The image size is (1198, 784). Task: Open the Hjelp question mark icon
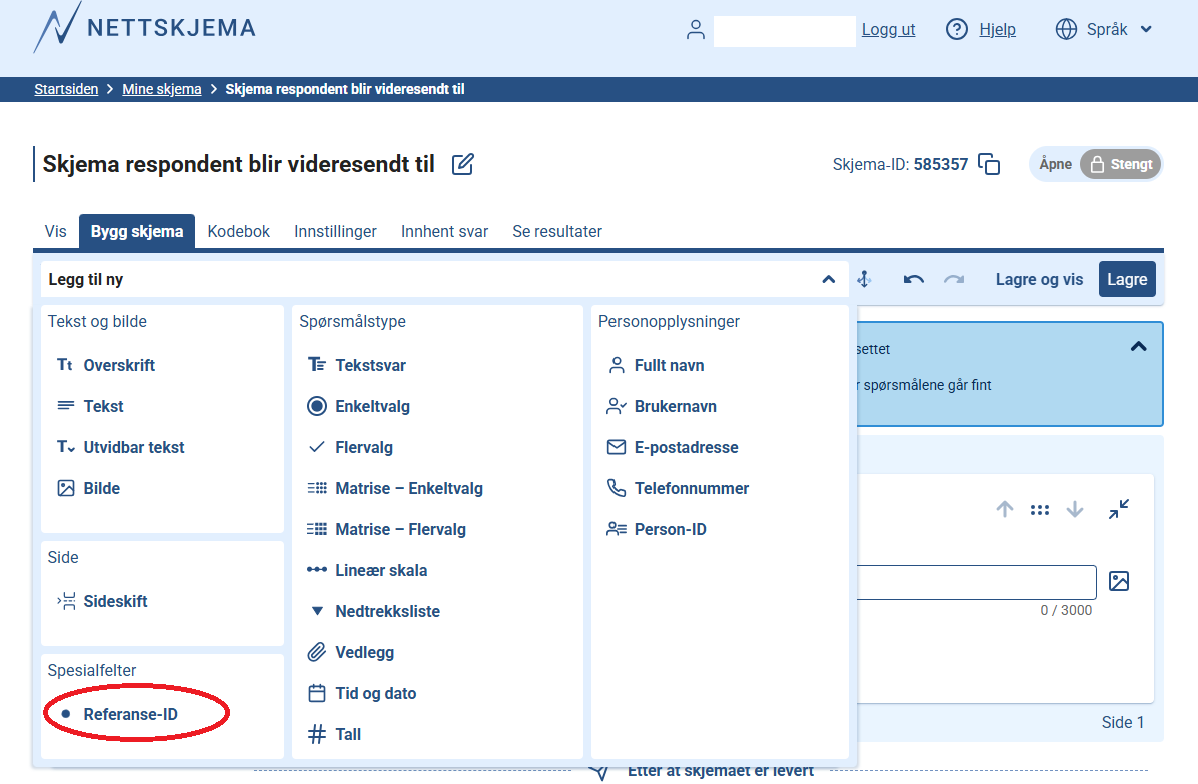pyautogui.click(x=957, y=30)
